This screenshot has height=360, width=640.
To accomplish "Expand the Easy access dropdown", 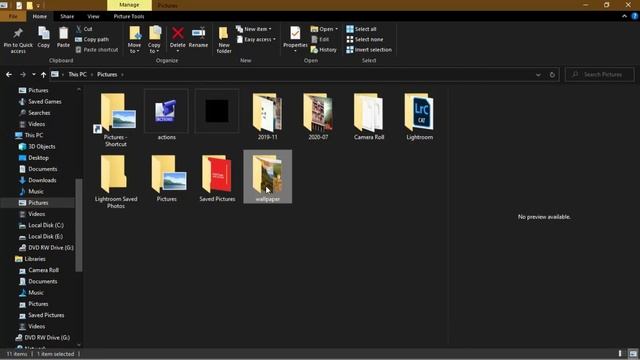I will (256, 40).
